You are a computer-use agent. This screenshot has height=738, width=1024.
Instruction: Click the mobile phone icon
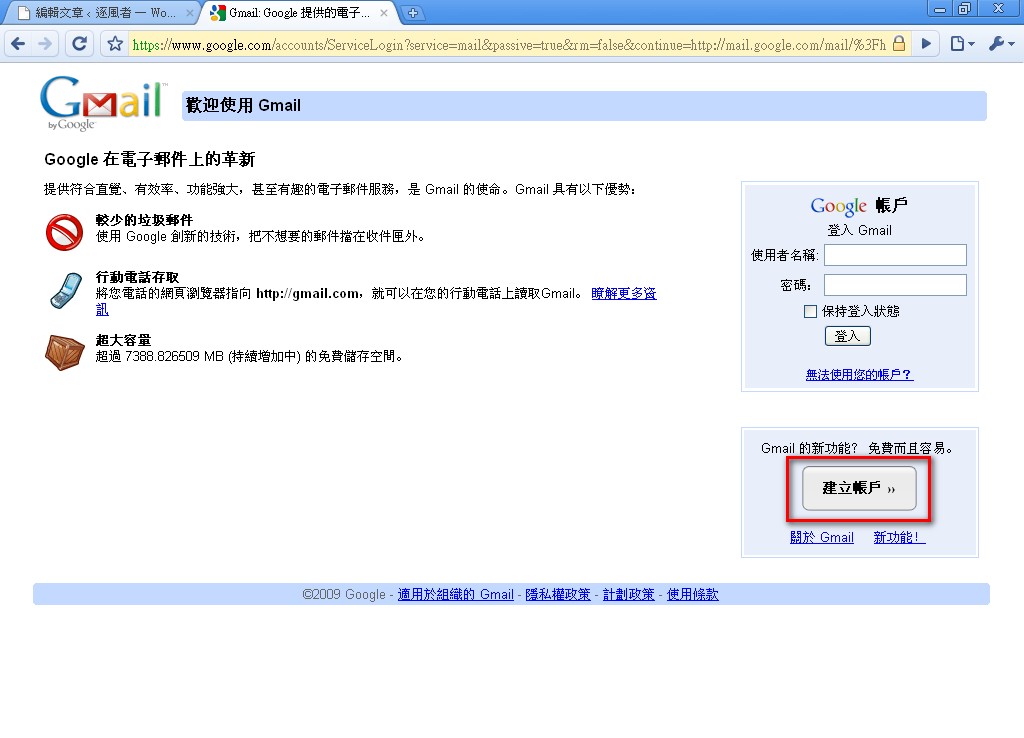tap(65, 291)
